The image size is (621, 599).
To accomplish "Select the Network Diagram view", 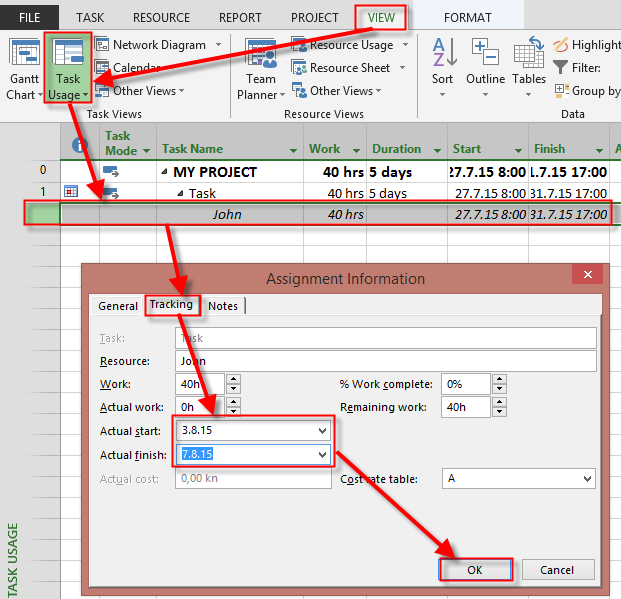I will [x=158, y=45].
